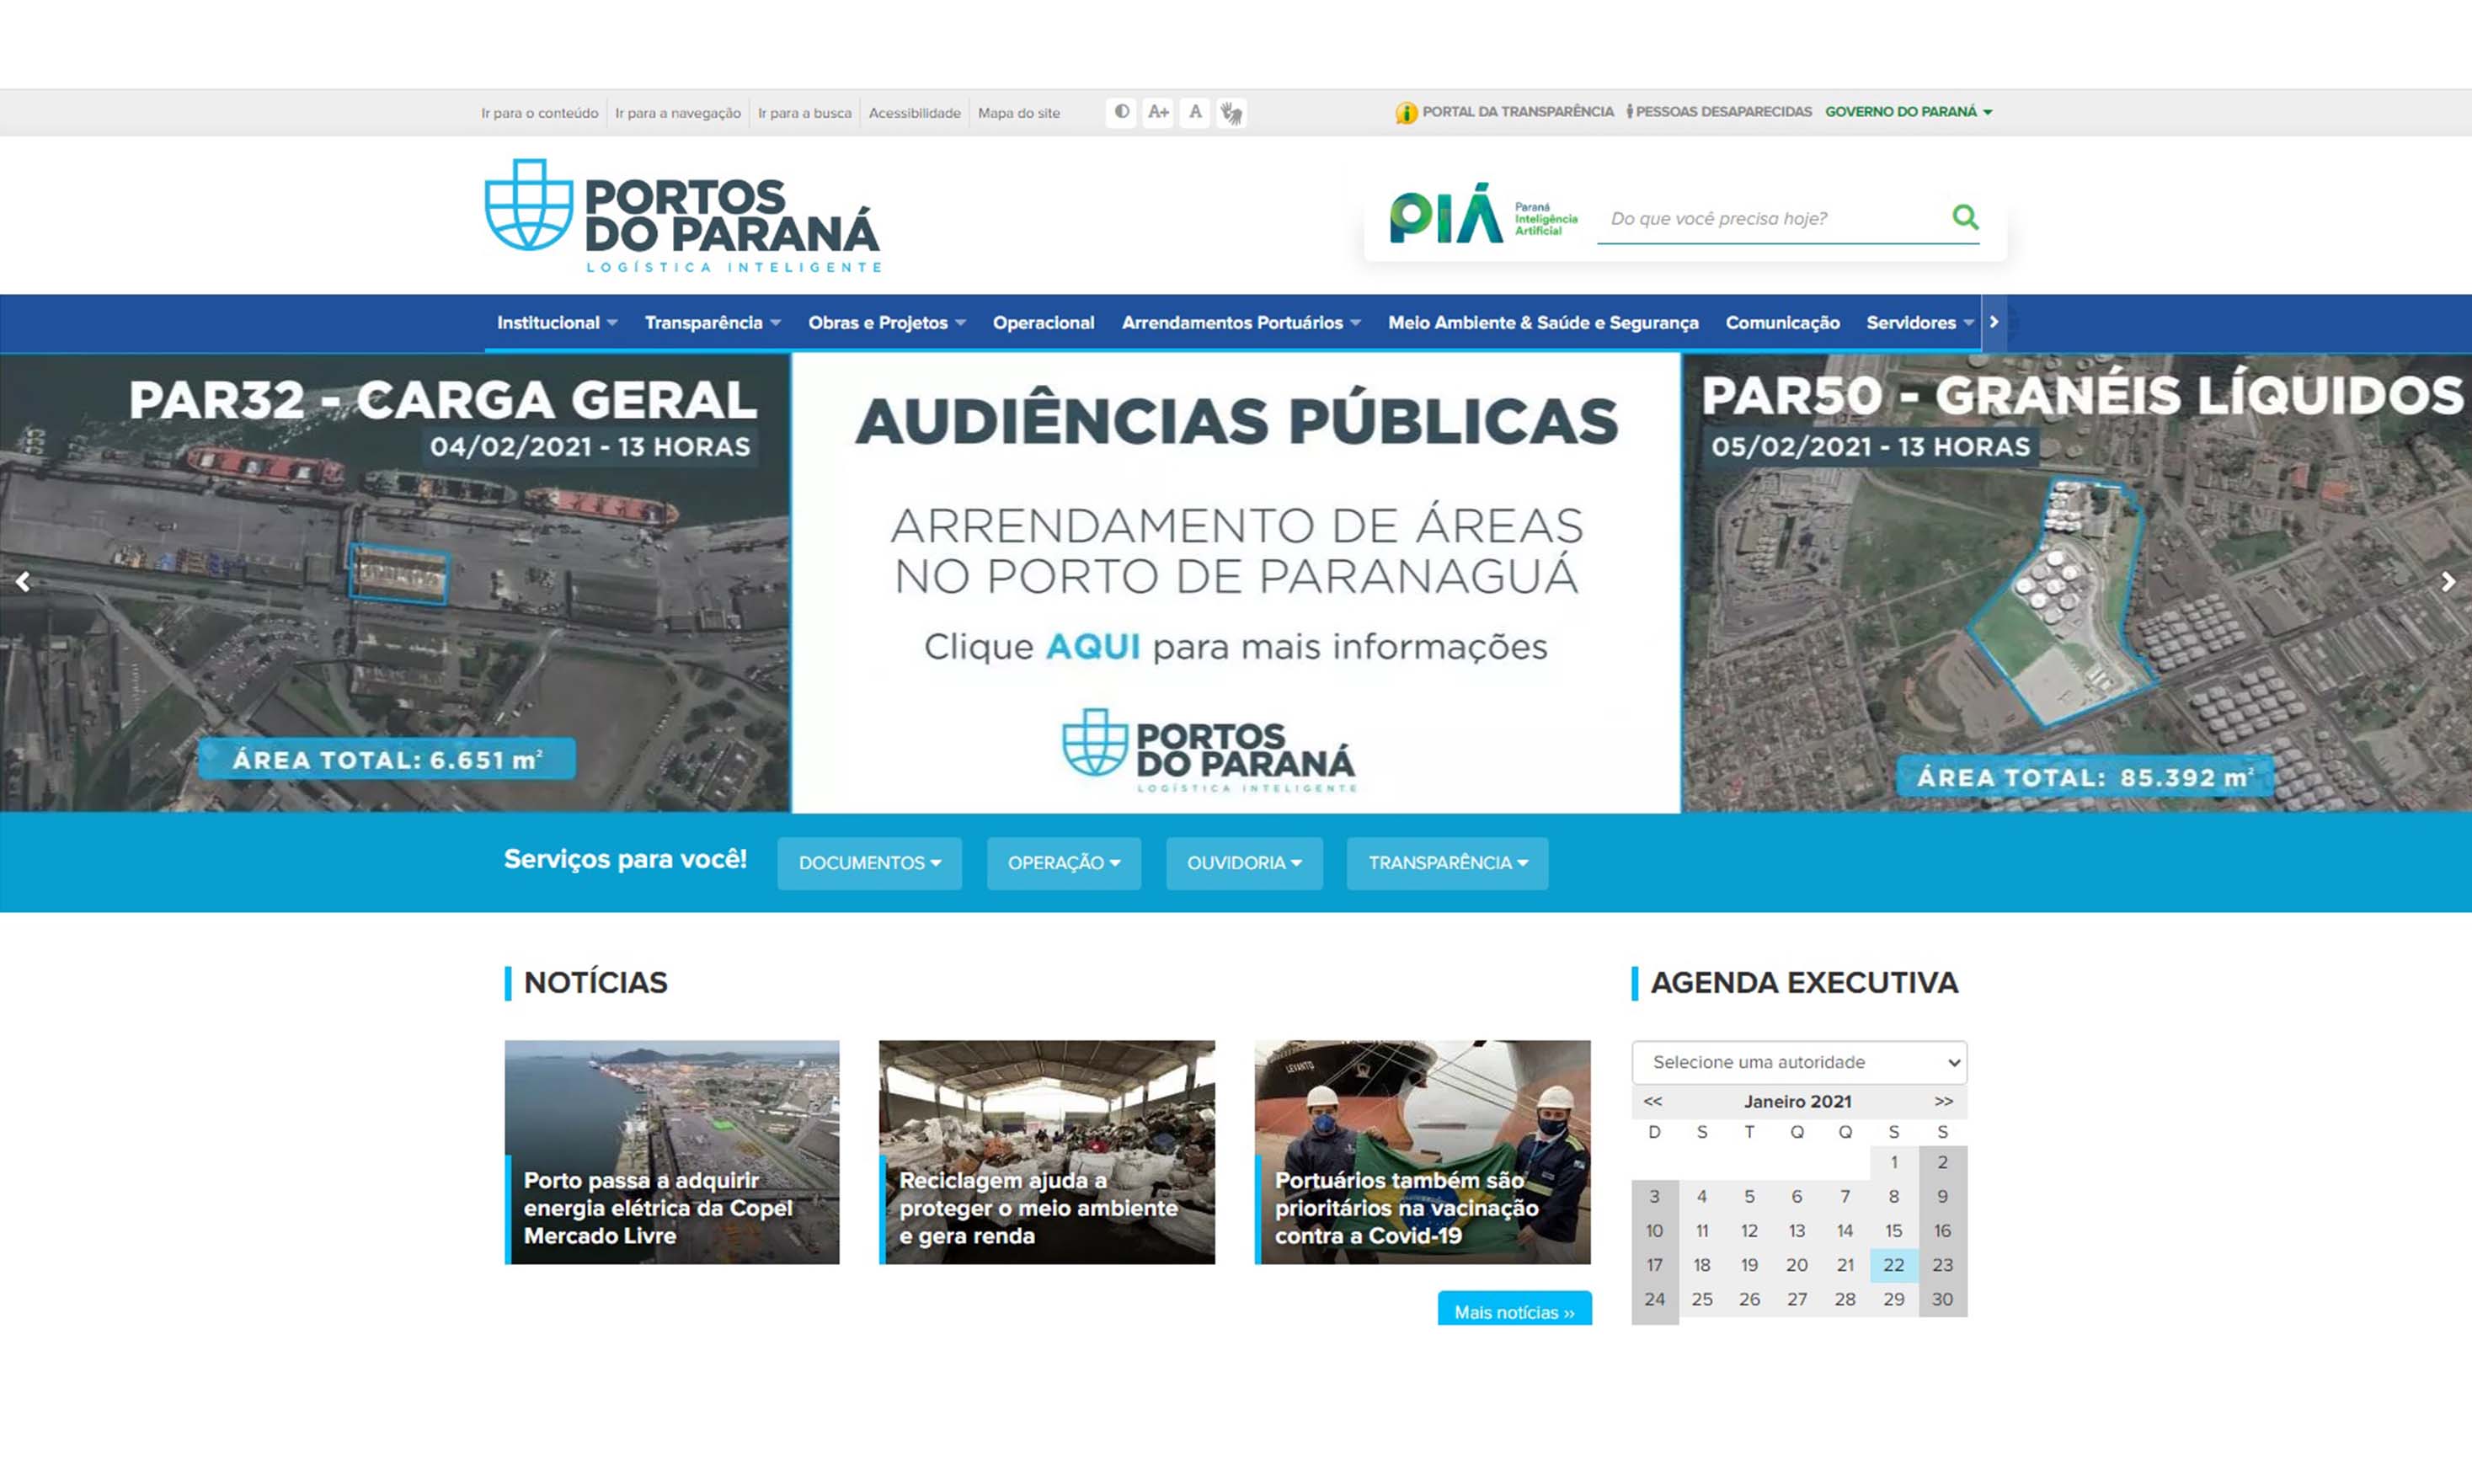The width and height of the screenshot is (2472, 1484).
Task: Expand the Governo do Paraná dropdown
Action: click(x=1908, y=112)
